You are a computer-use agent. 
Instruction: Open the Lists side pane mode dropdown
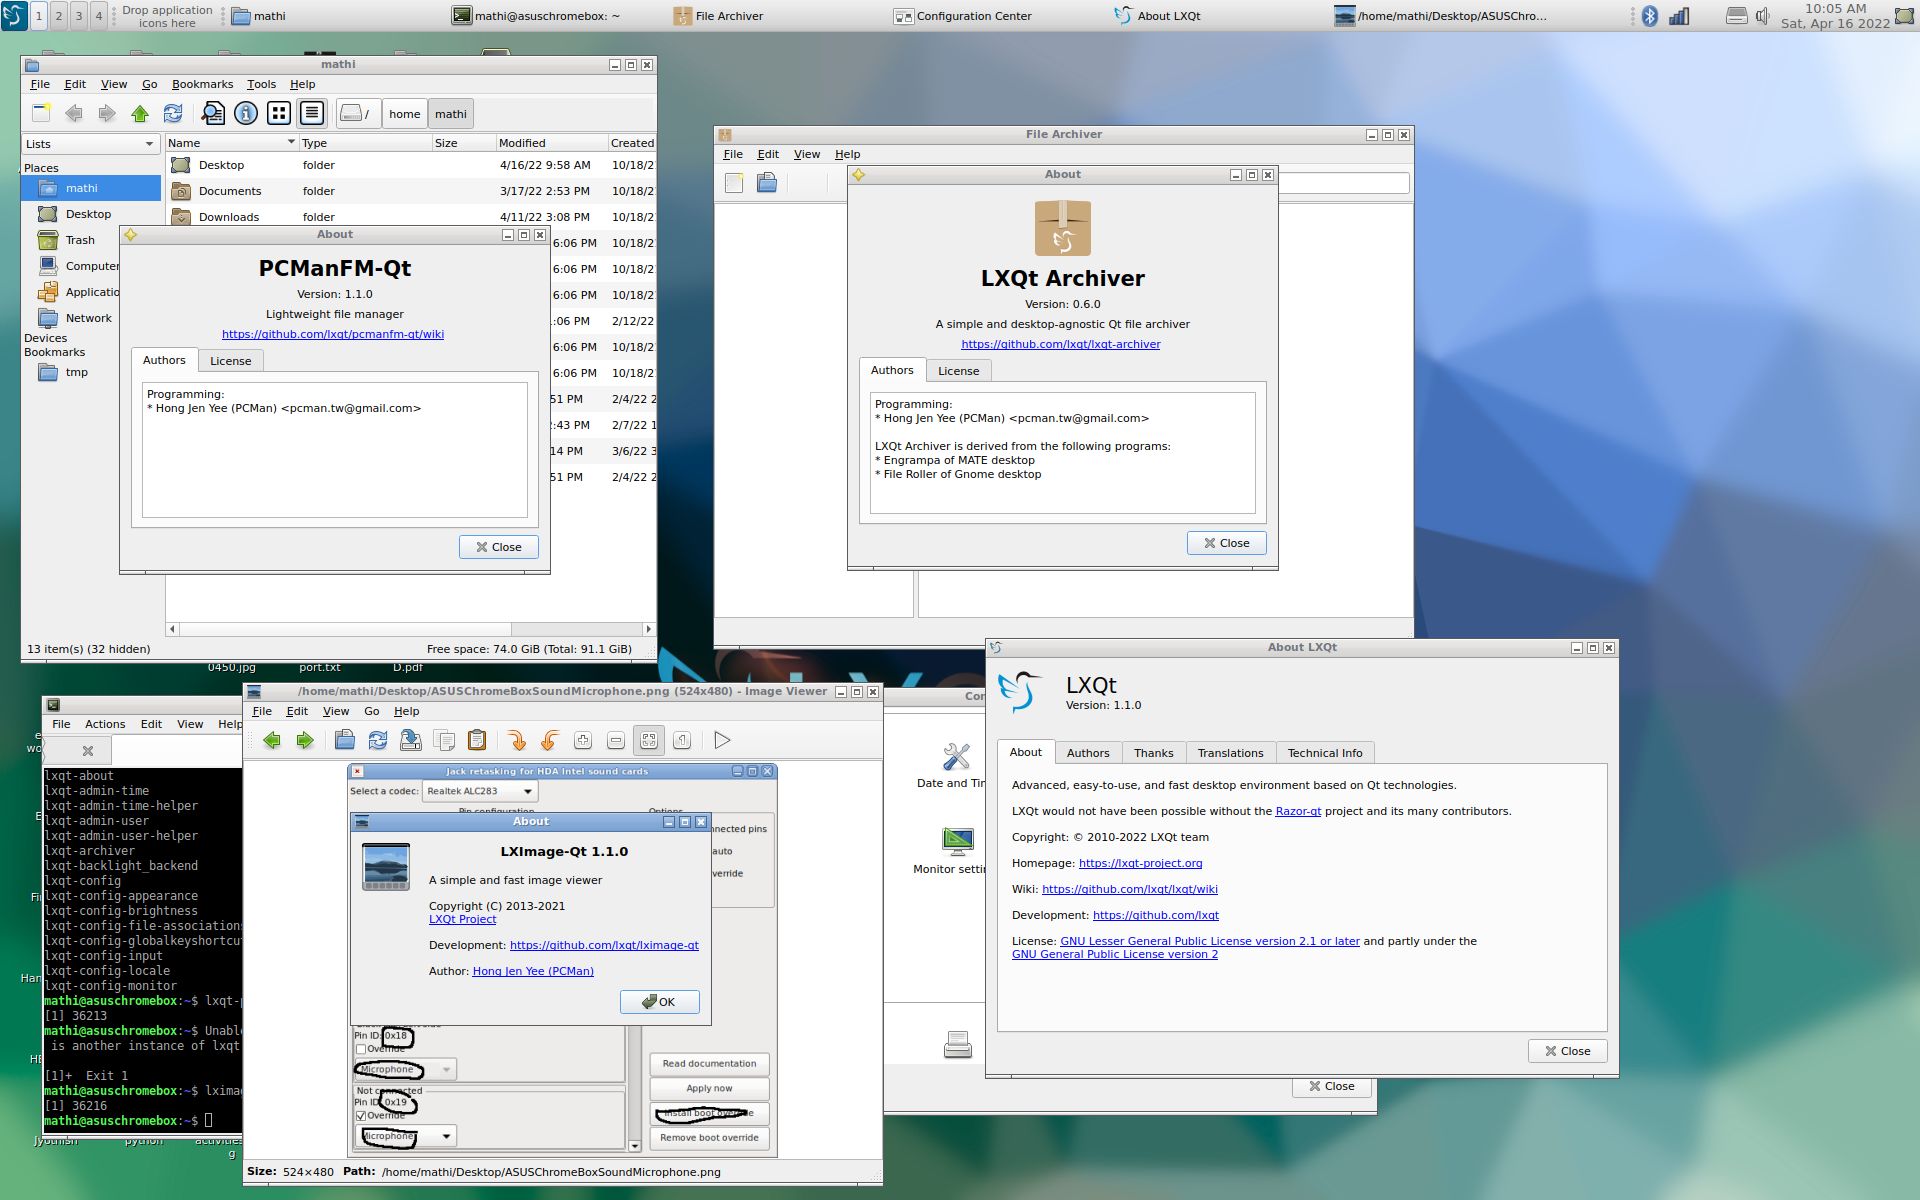(90, 144)
